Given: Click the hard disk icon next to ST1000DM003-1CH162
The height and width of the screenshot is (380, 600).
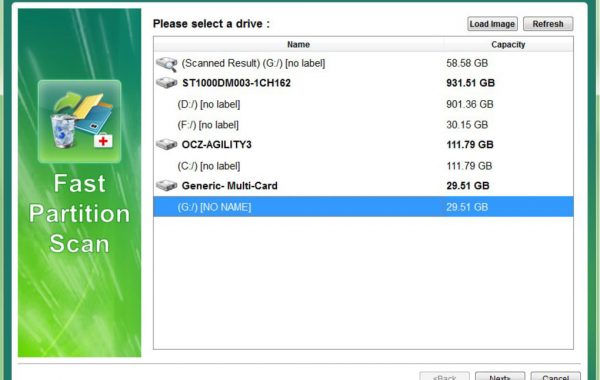Looking at the screenshot, I should click(x=166, y=83).
